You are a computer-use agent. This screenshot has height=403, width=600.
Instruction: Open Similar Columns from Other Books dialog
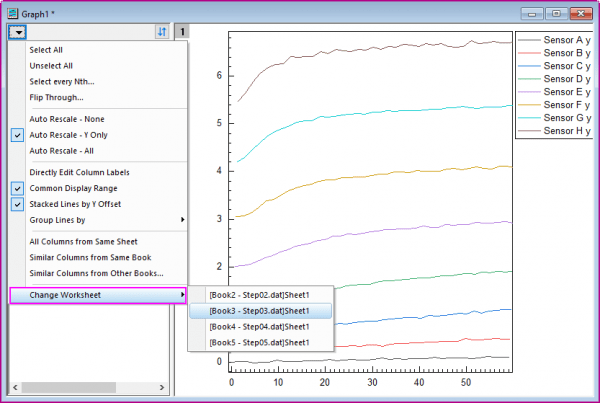(x=98, y=273)
